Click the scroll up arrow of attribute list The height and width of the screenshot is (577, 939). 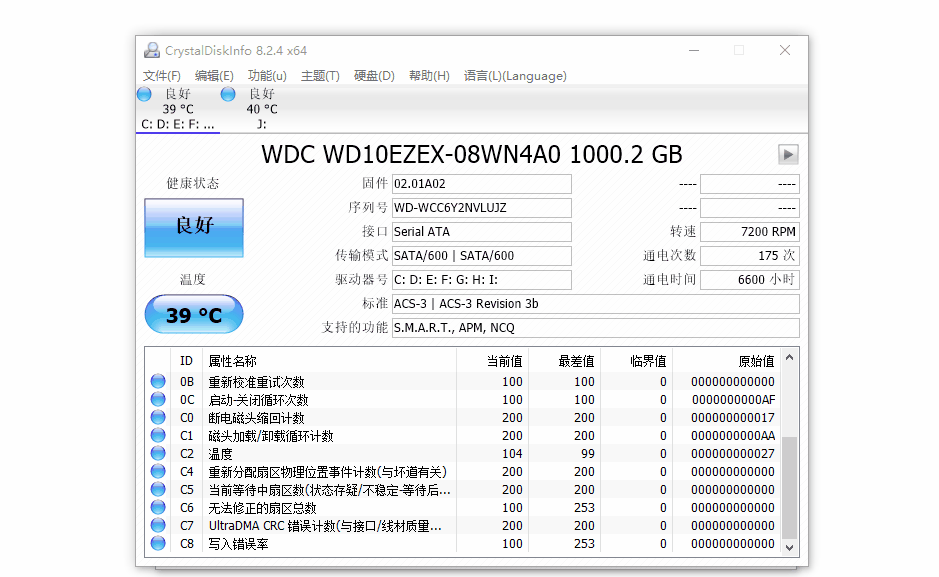(789, 357)
